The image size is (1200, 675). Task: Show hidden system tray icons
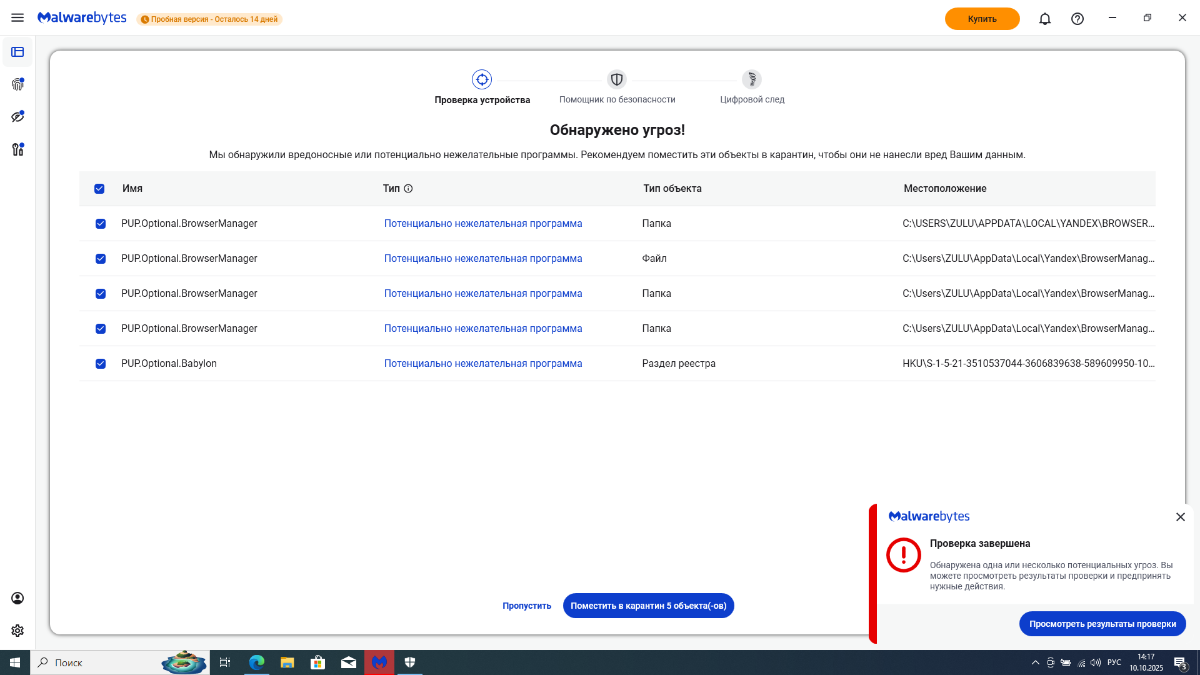point(1035,663)
